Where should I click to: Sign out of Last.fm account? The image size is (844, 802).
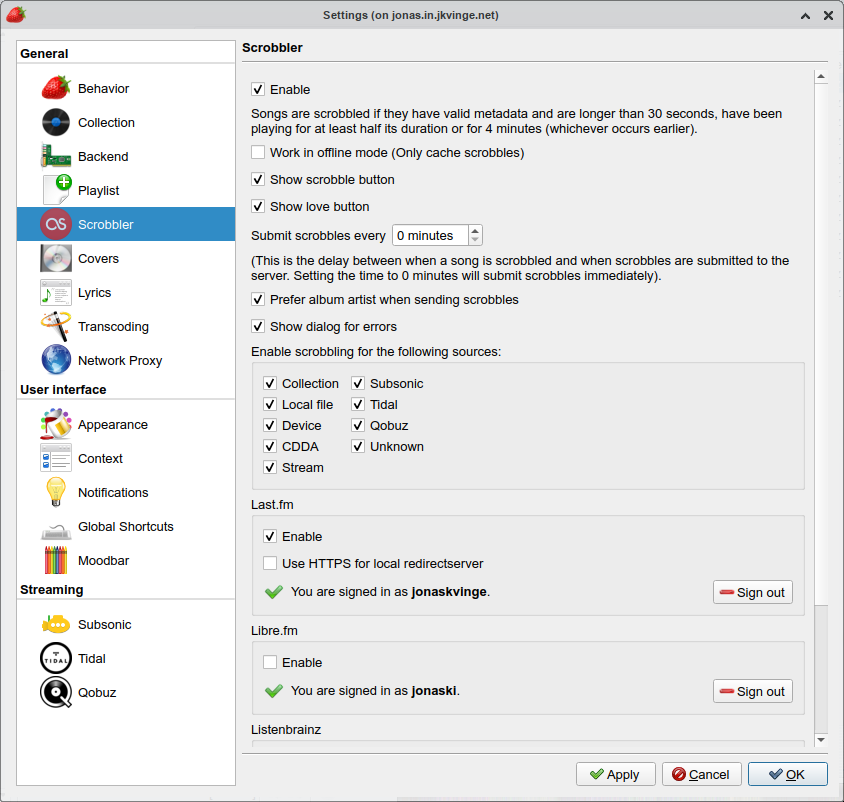752,592
